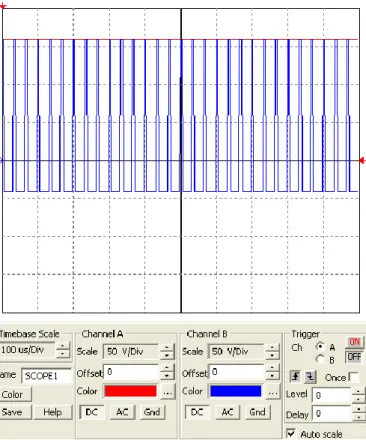
Task: Turn trigger ON
Action: (354, 342)
